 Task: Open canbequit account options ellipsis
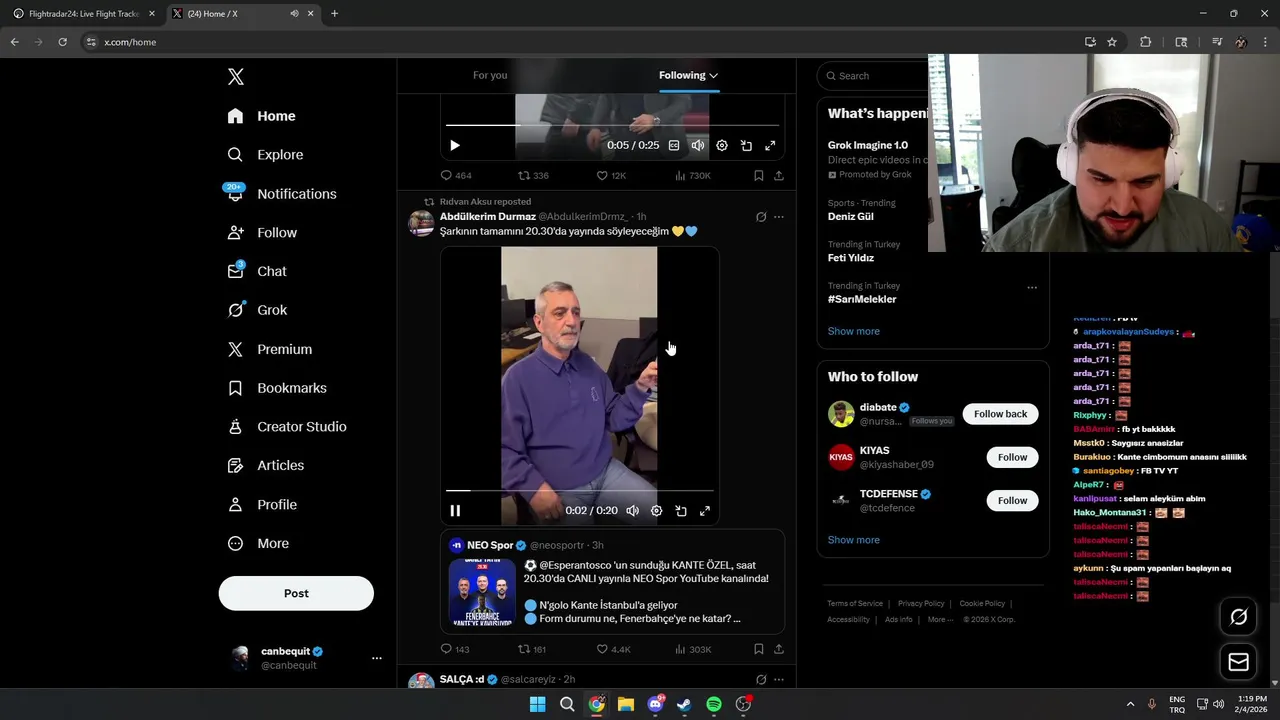(377, 658)
